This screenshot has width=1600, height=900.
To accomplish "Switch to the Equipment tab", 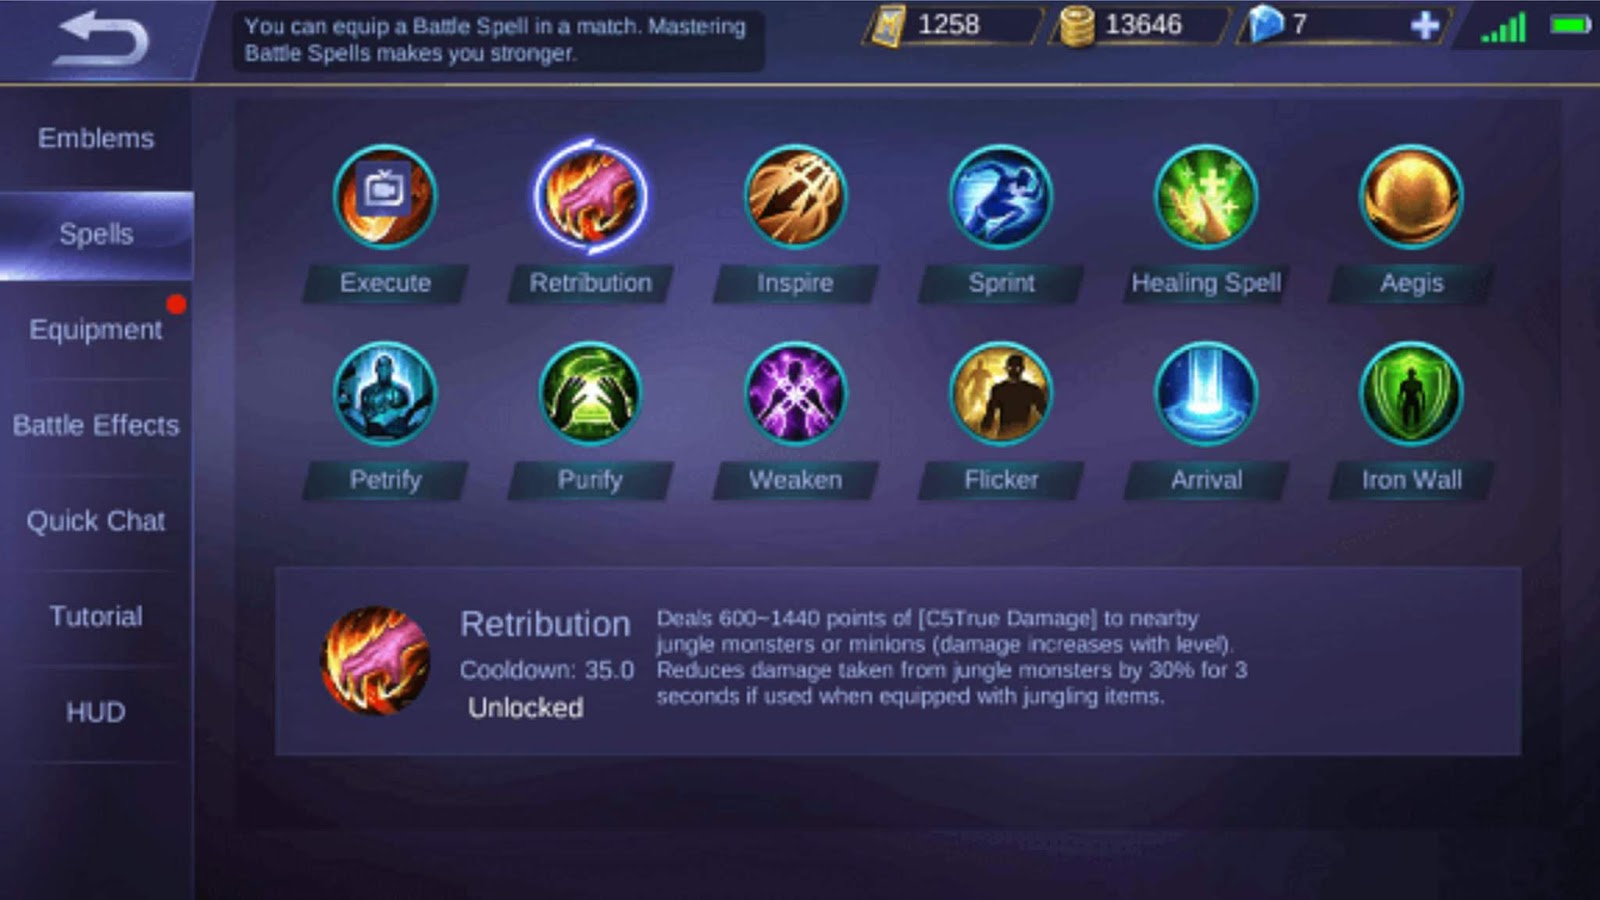I will coord(96,329).
